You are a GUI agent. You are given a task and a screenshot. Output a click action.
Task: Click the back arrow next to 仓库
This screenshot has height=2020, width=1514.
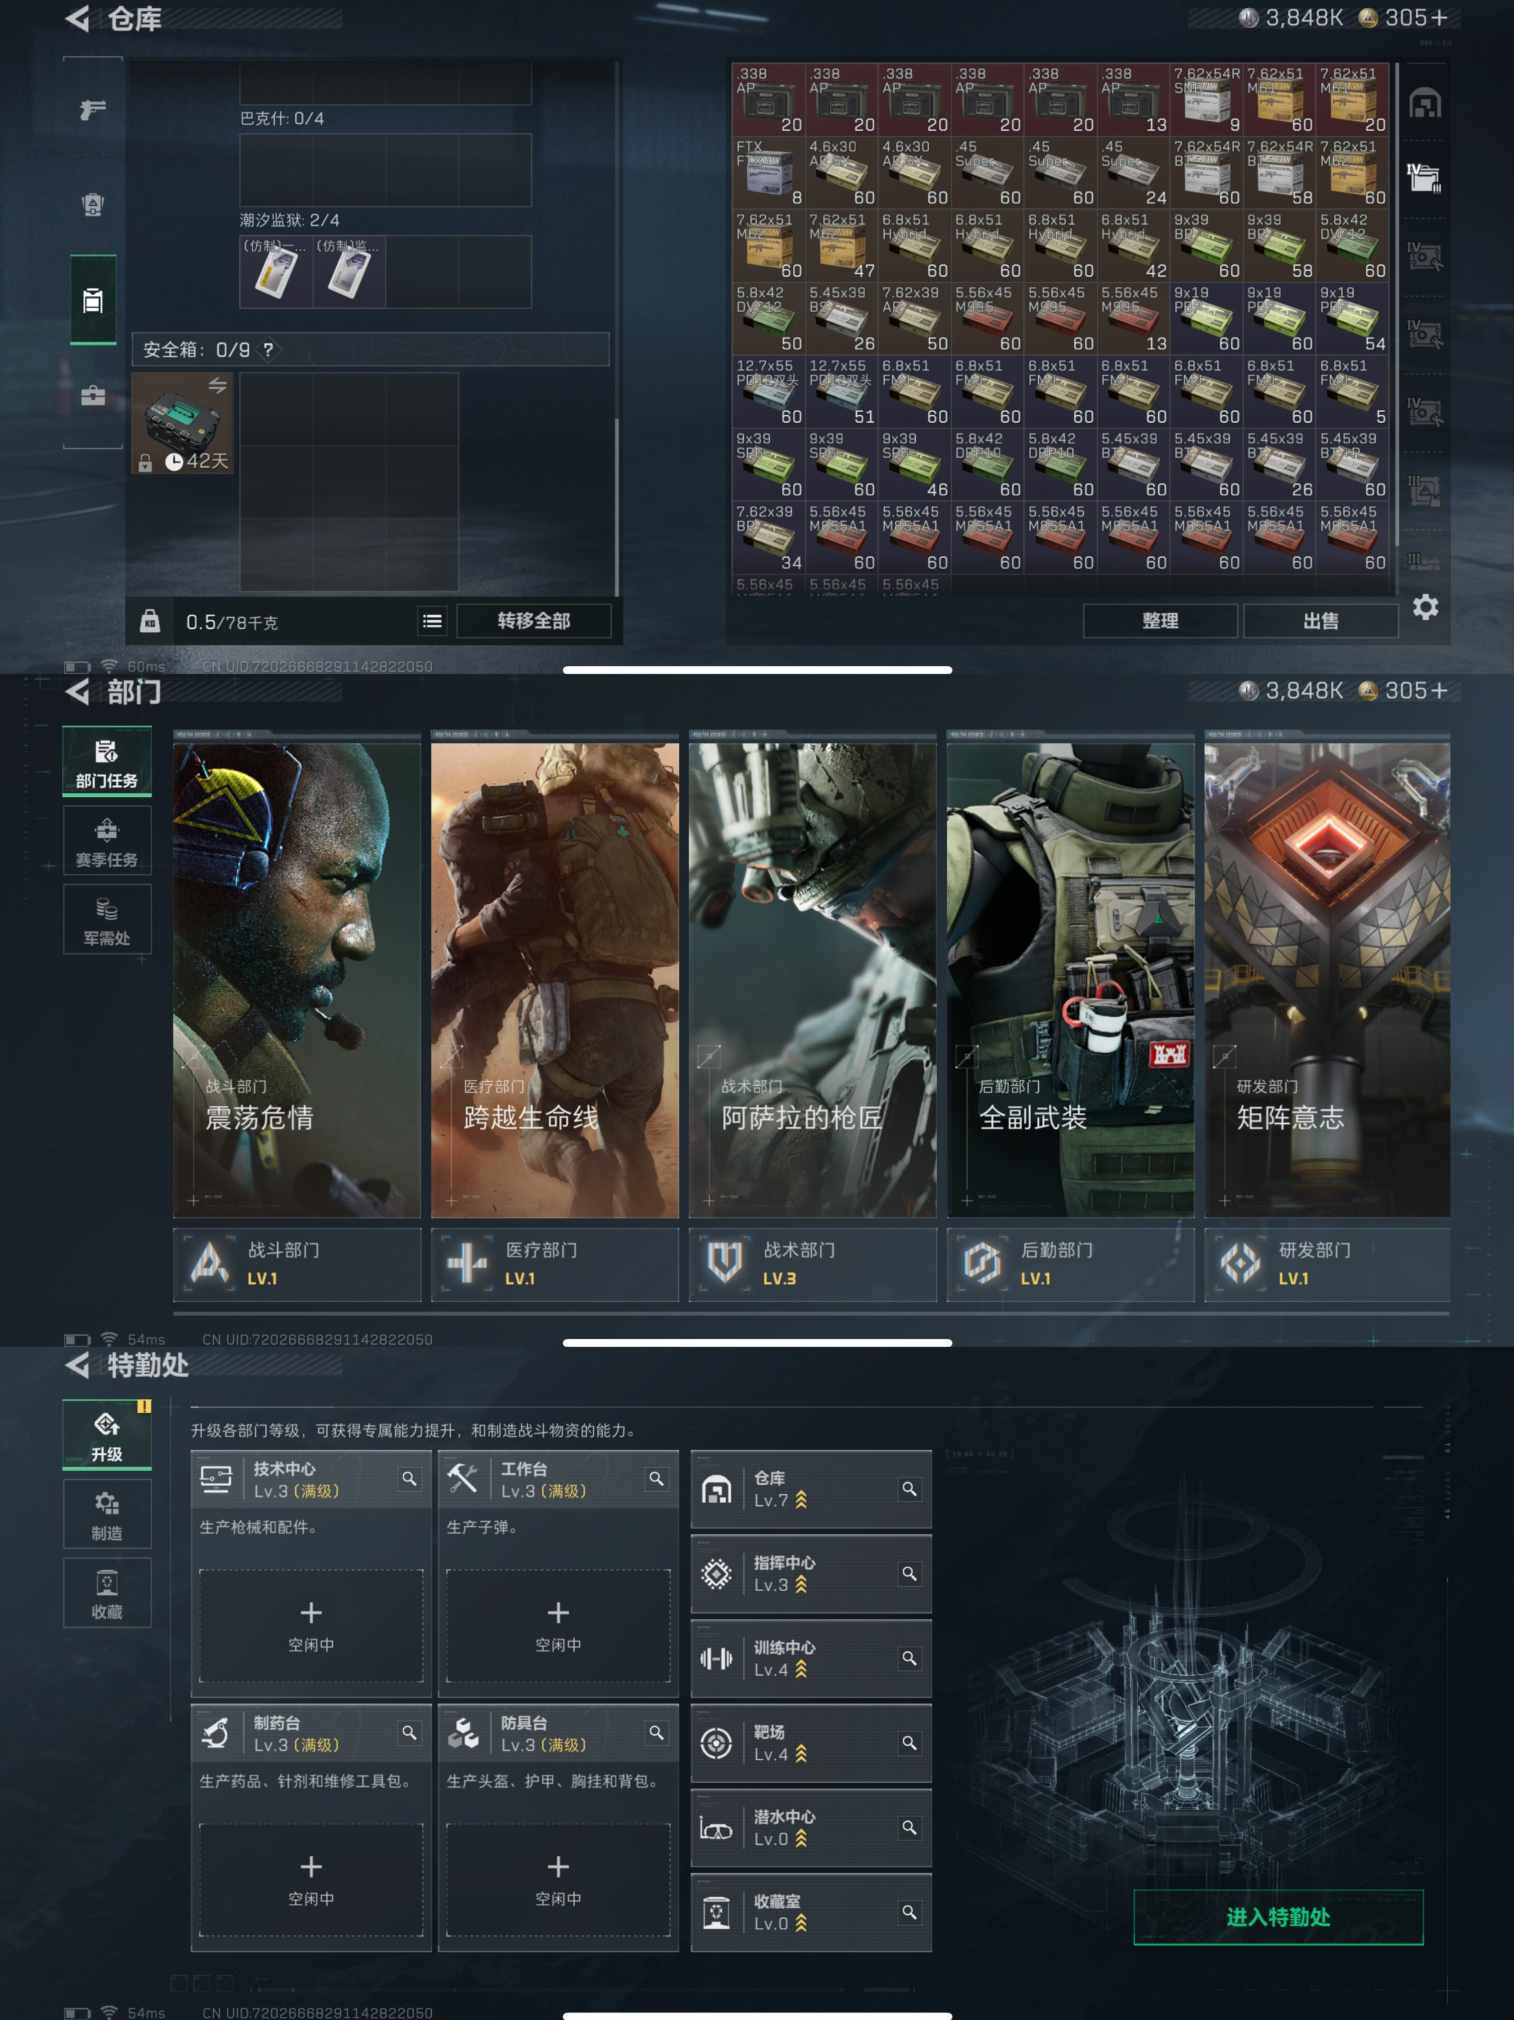pos(78,18)
